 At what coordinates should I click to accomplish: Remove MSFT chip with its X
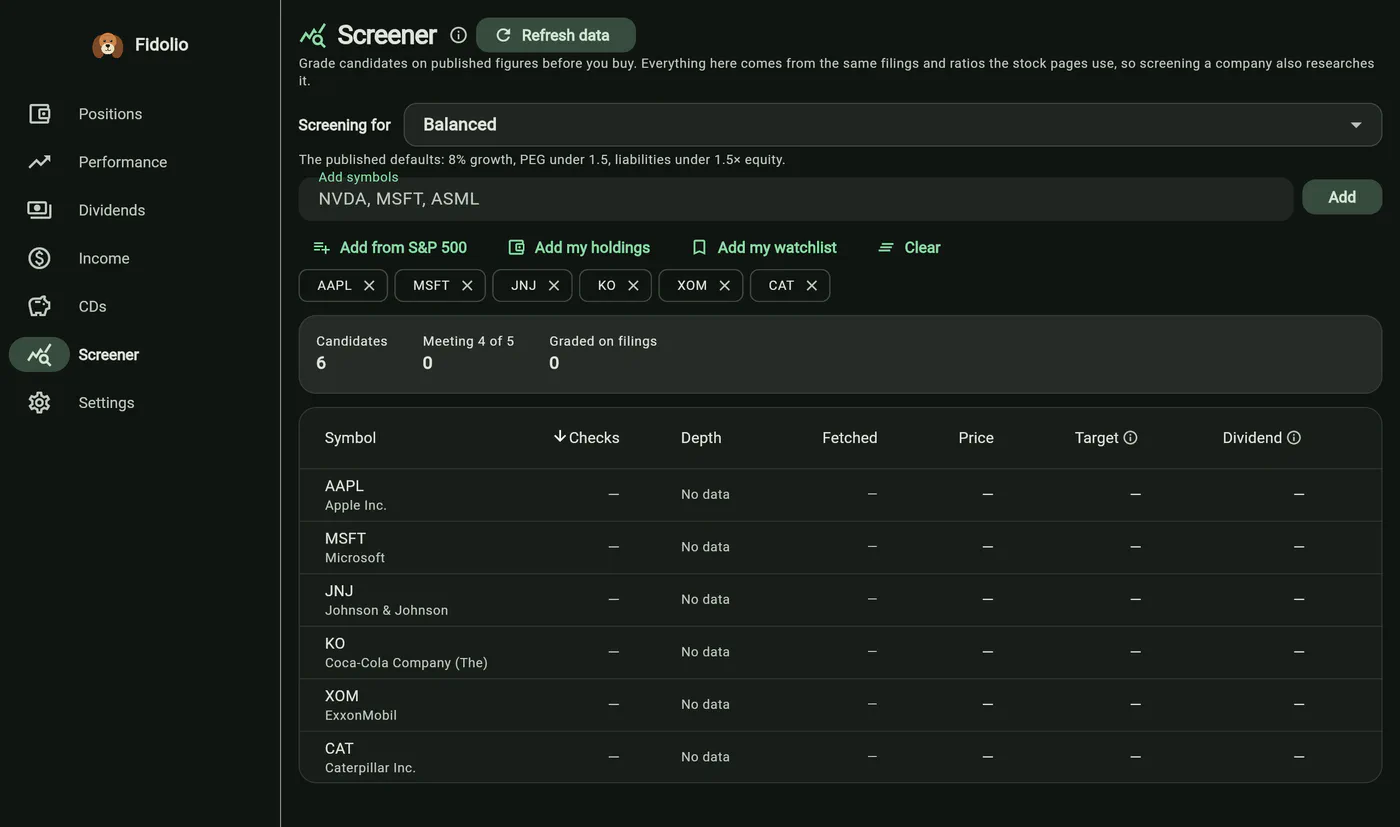[467, 285]
